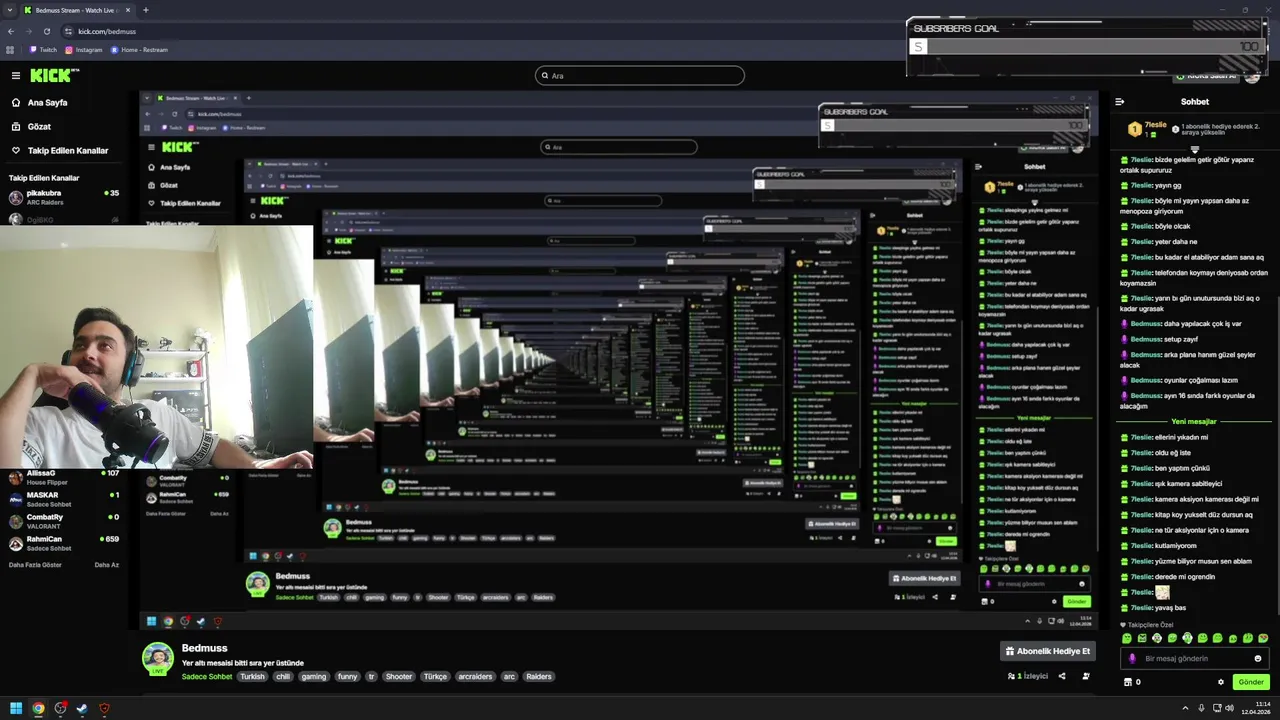
Task: Select the arcraiders tag
Action: point(475,676)
